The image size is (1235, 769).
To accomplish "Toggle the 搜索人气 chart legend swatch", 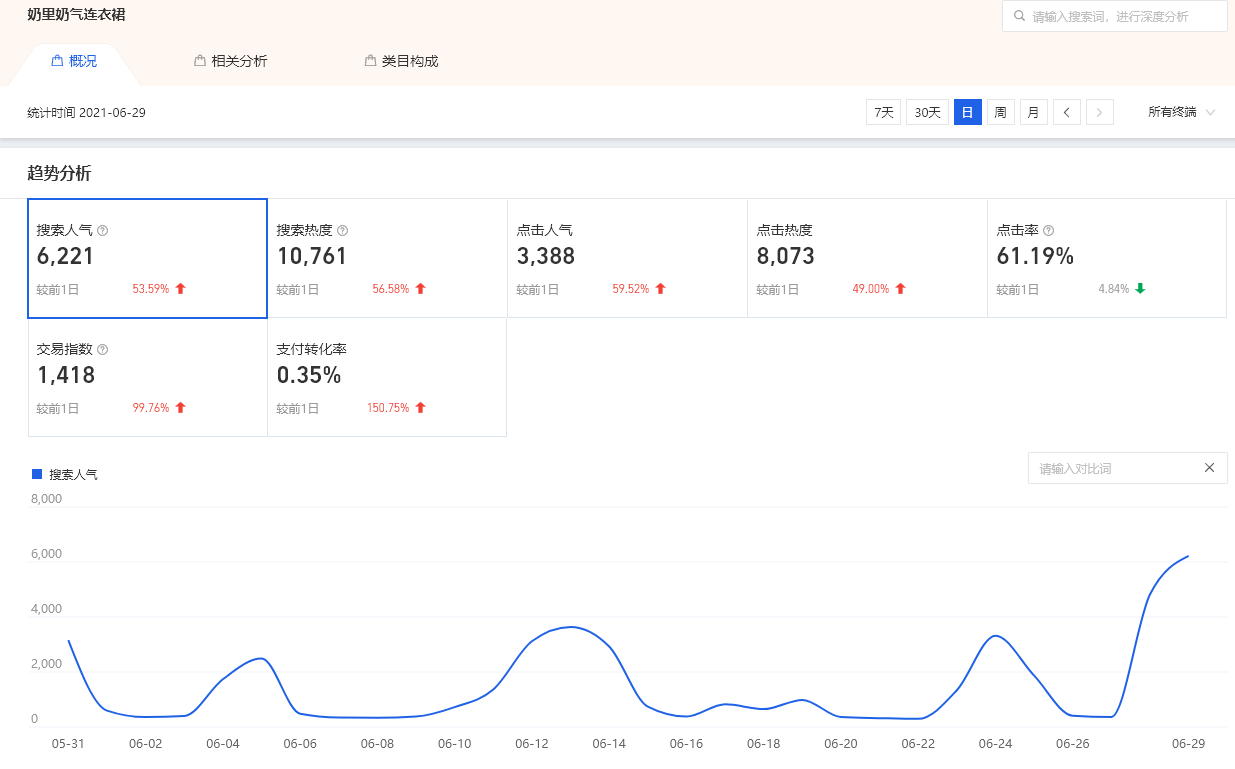I will (37, 474).
